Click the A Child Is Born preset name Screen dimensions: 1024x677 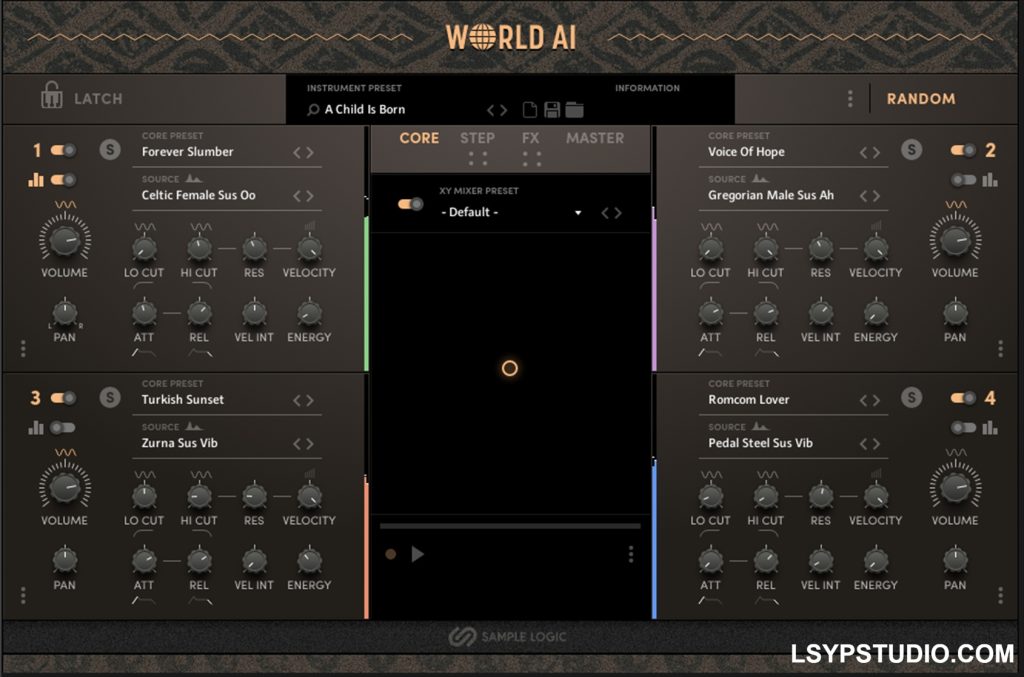pos(365,110)
